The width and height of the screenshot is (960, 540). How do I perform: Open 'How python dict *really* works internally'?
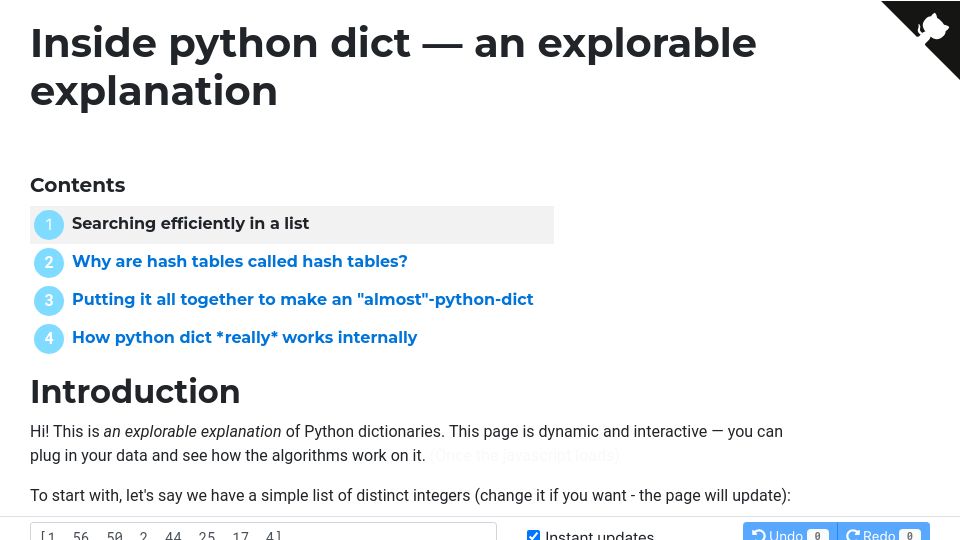click(244, 337)
